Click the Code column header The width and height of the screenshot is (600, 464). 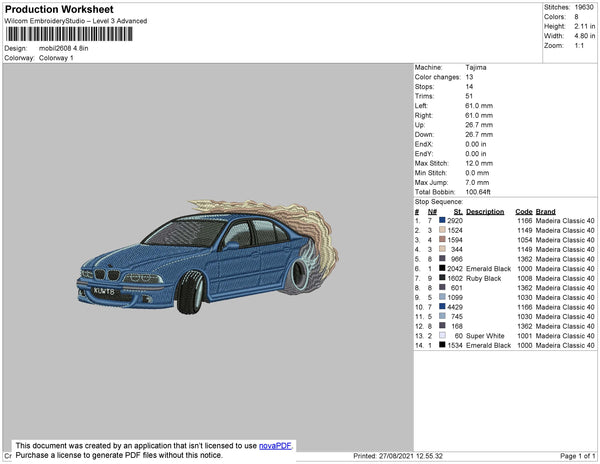523,212
